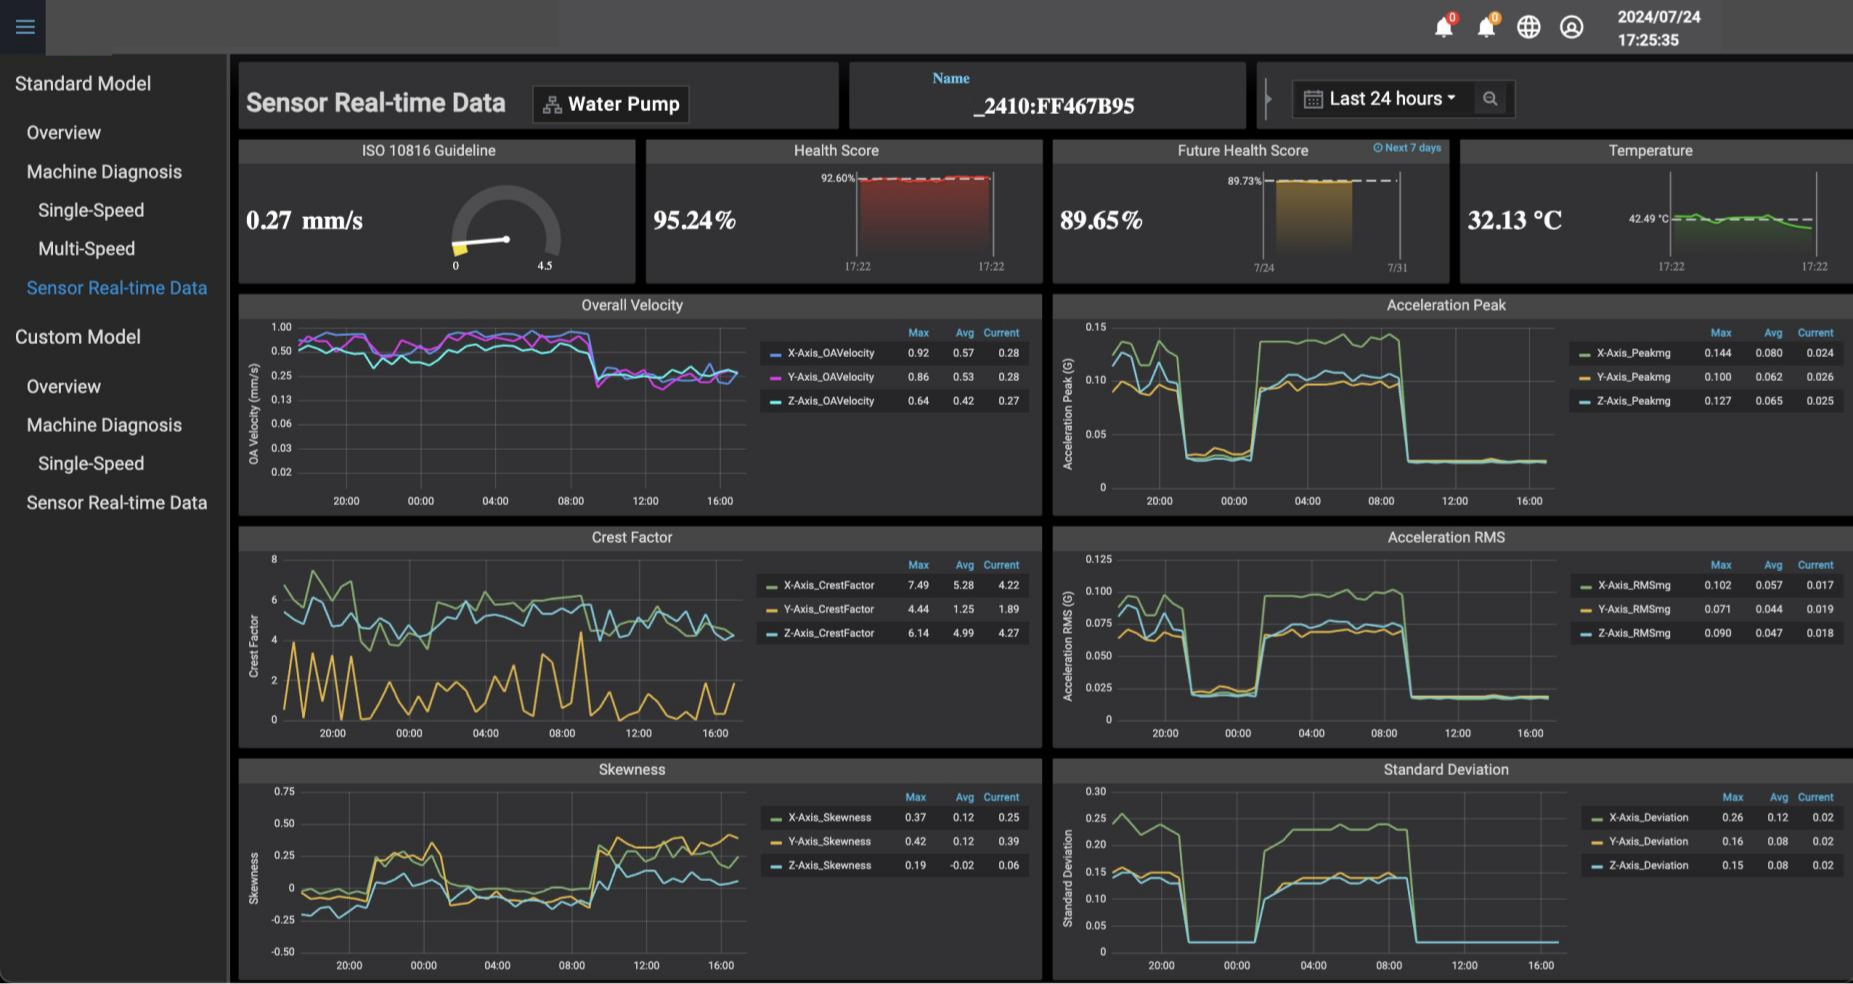Click the orange-badged warning bell icon
Screen dimensions: 1853x984
[1486, 27]
